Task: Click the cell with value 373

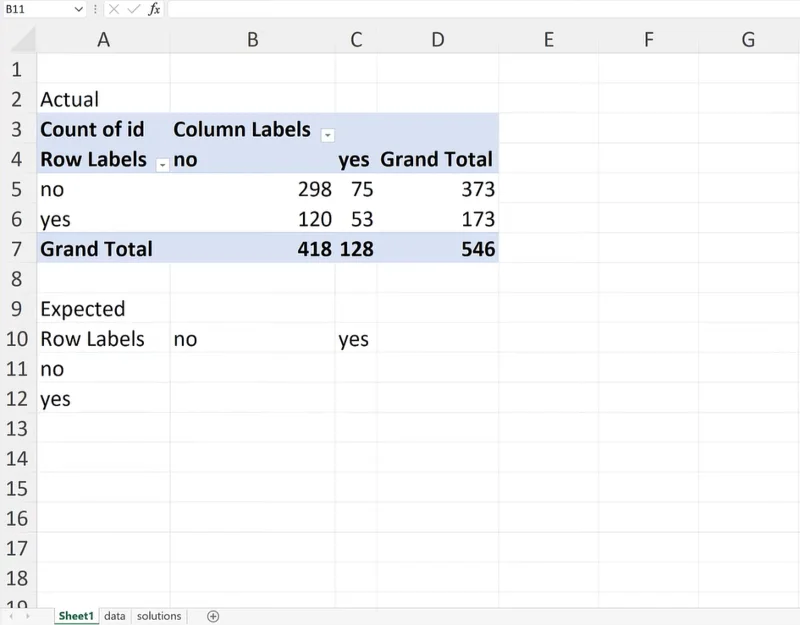Action: [438, 189]
